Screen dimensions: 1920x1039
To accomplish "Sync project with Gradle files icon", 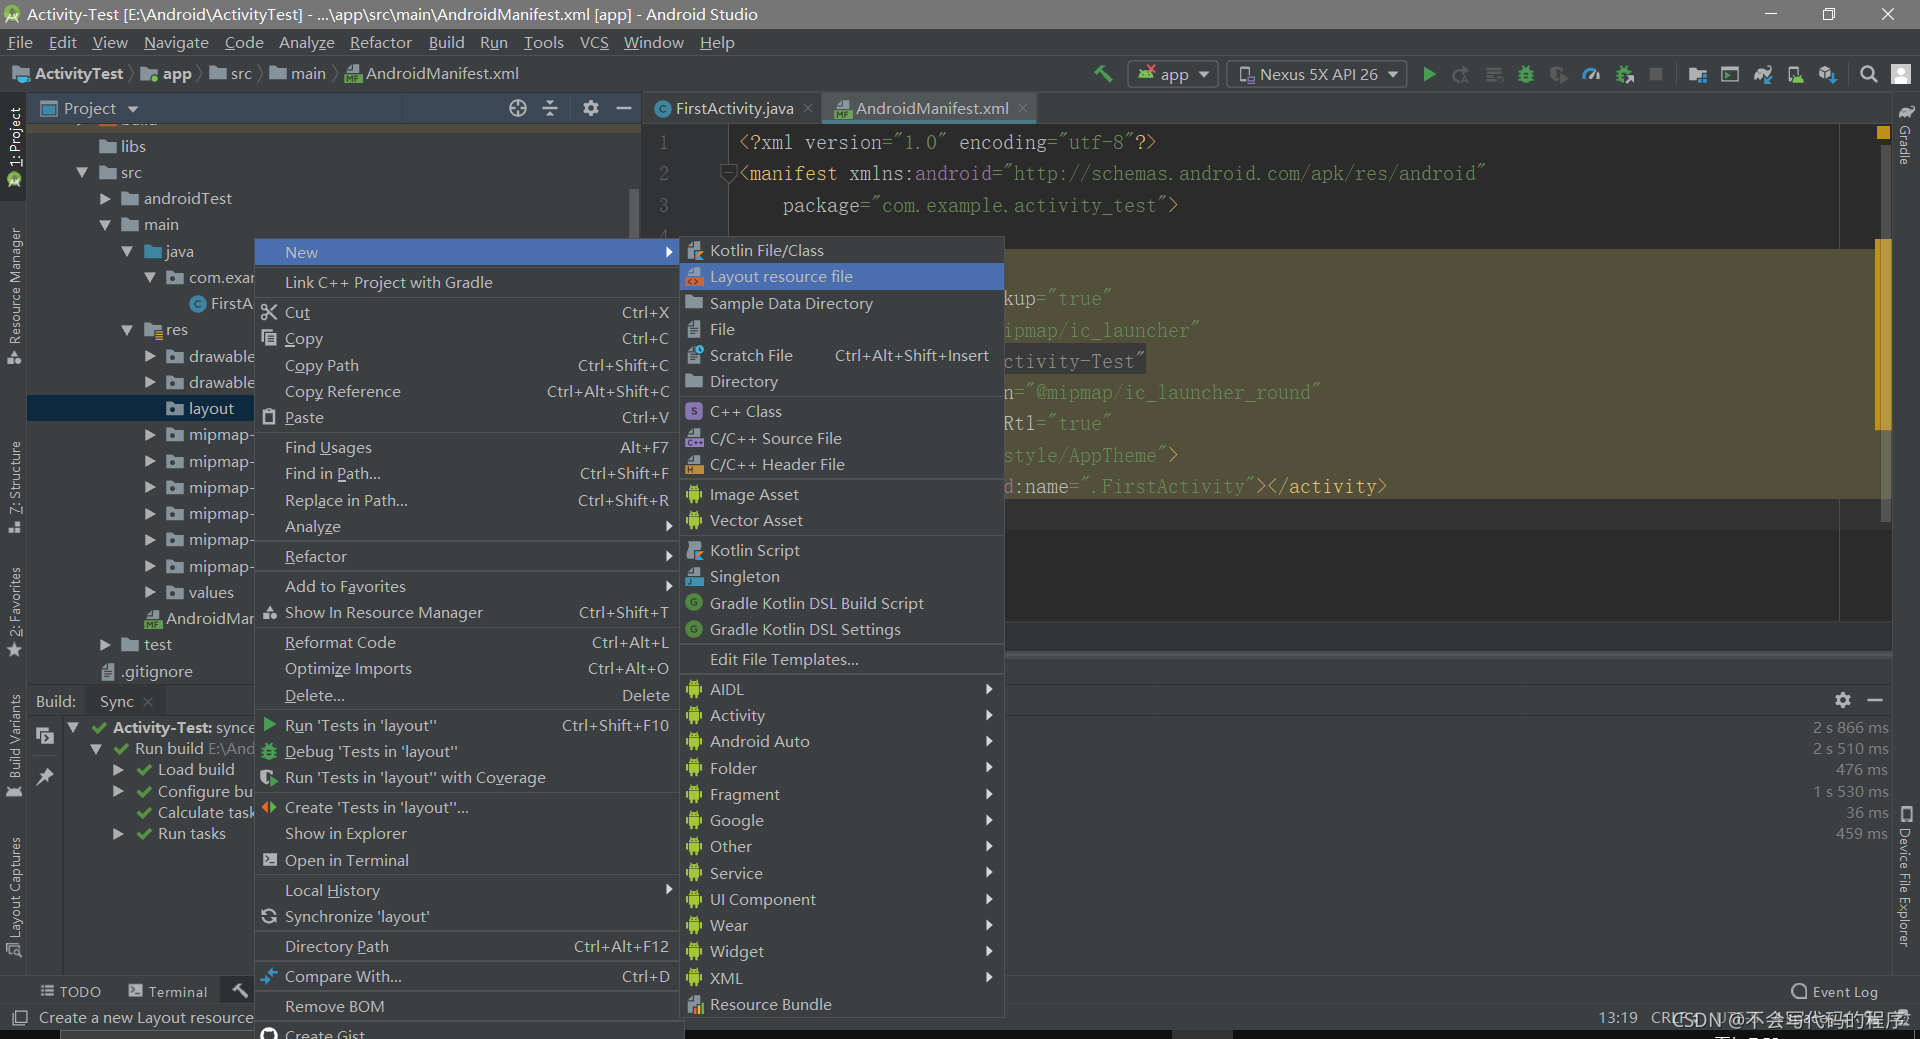I will [x=1763, y=74].
